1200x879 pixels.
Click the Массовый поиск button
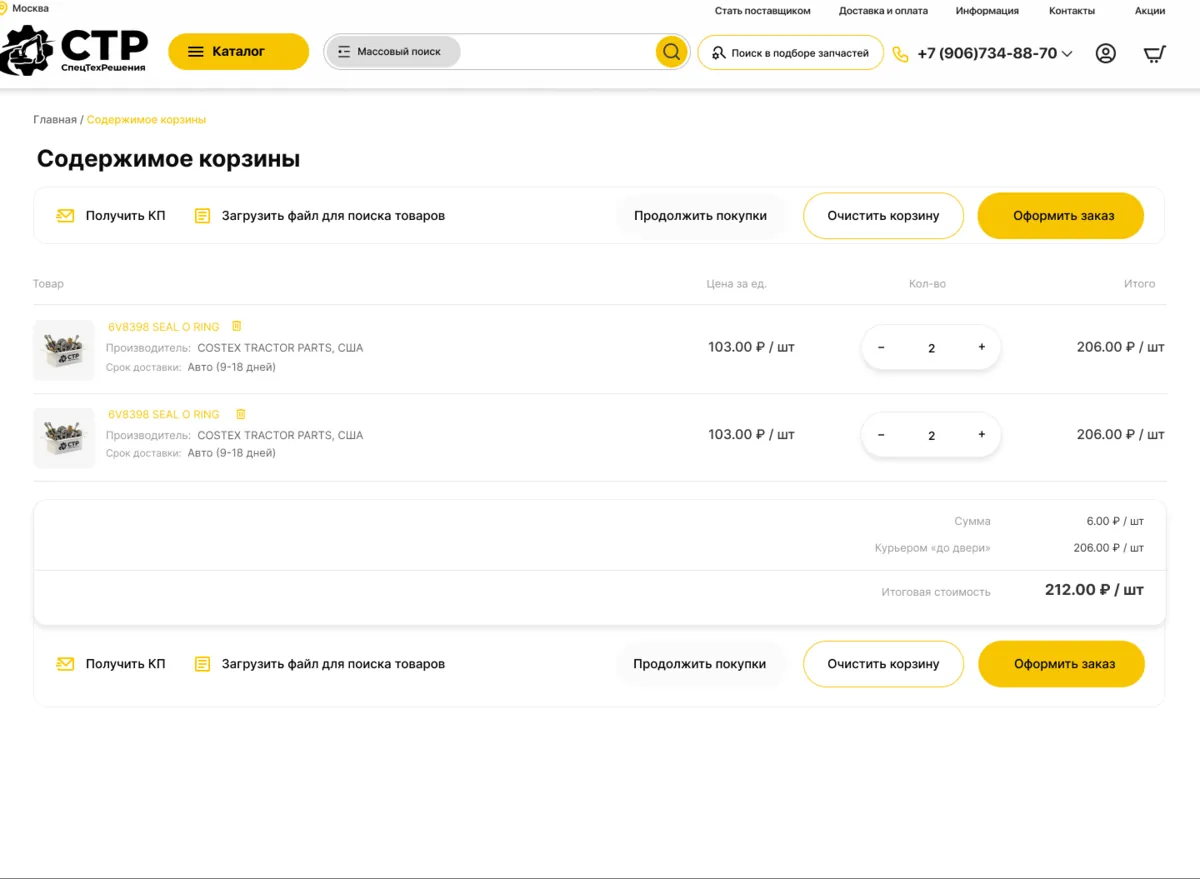tap(393, 52)
